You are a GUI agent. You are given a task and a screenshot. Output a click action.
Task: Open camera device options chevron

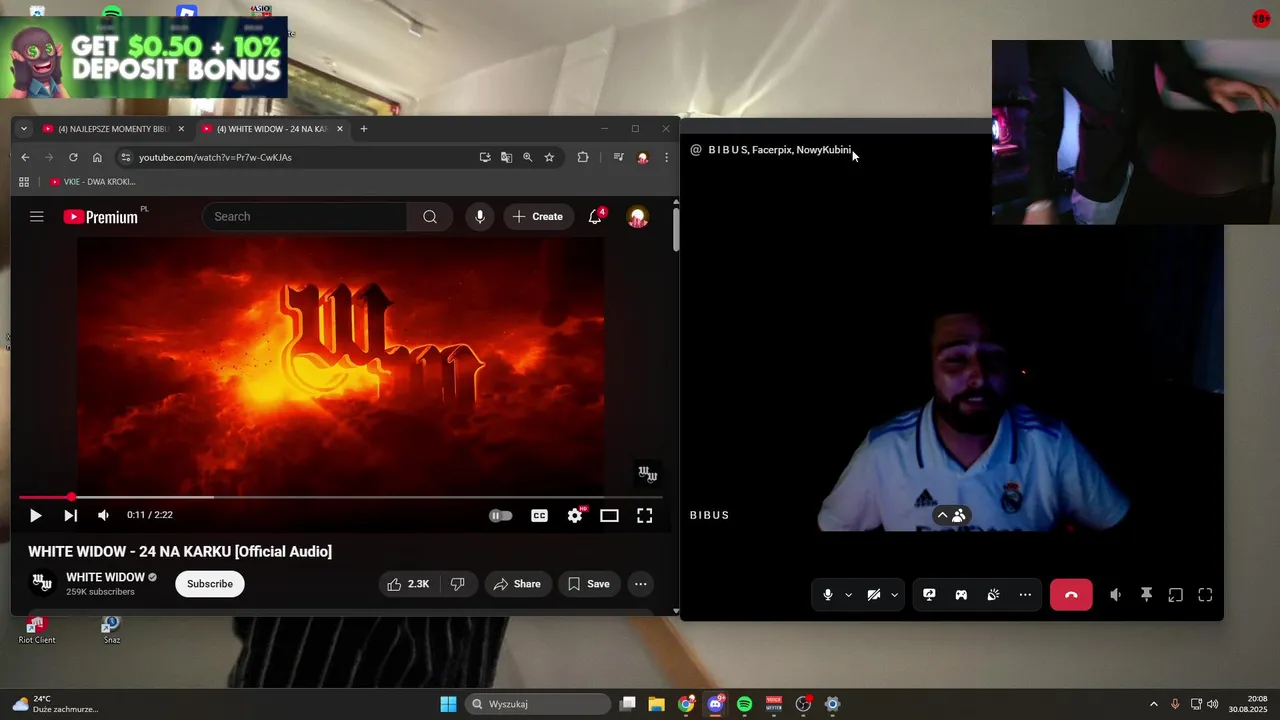coord(894,595)
